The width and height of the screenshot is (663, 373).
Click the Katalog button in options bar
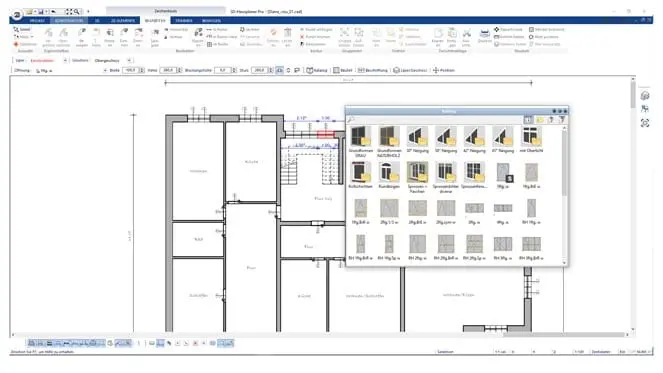317,70
